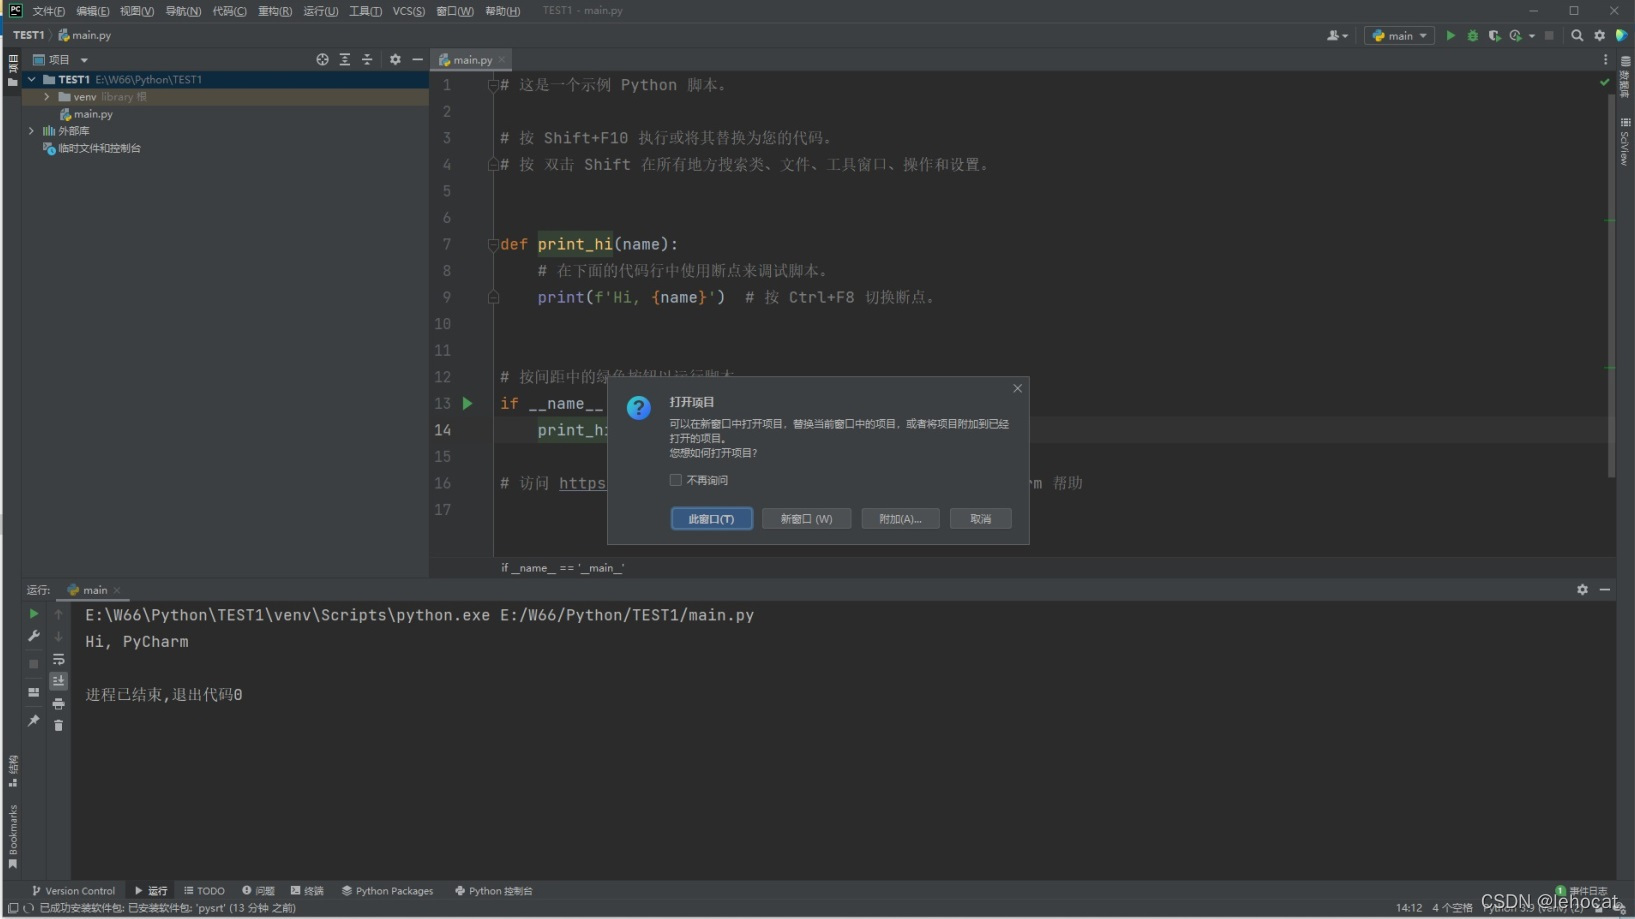The width and height of the screenshot is (1635, 919).
Task: Print the Run console output
Action: (58, 704)
